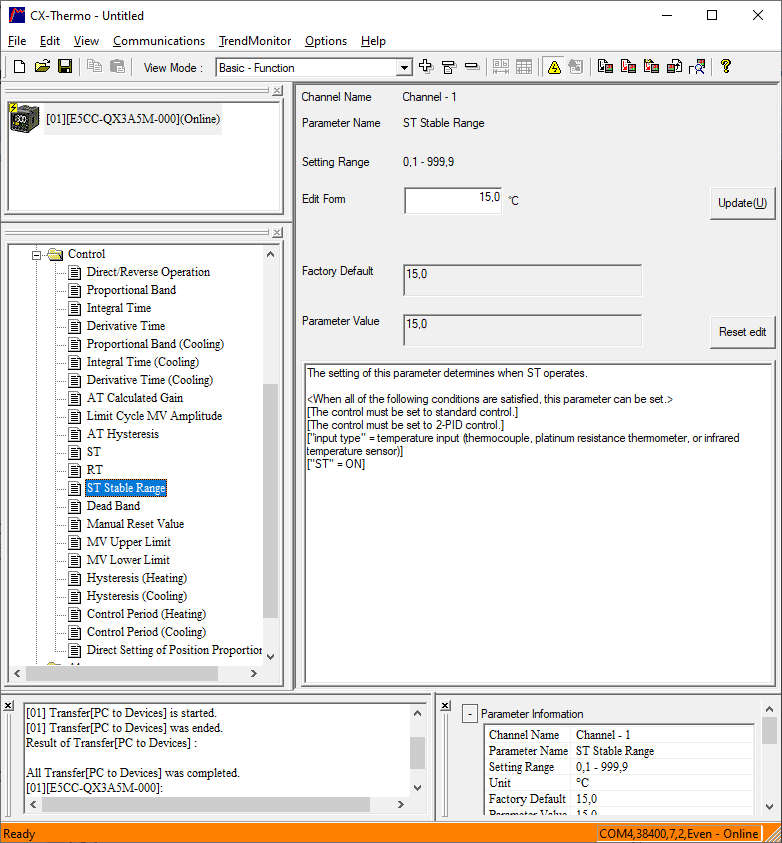Save with the floppy disk icon
Screen dimensions: 782x843
[x=65, y=67]
